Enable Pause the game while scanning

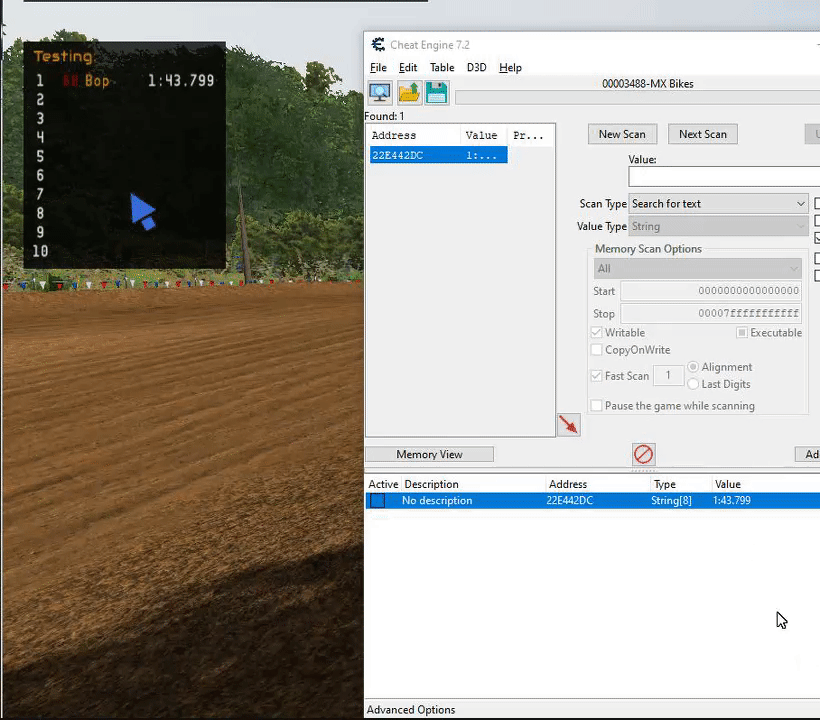(x=596, y=406)
